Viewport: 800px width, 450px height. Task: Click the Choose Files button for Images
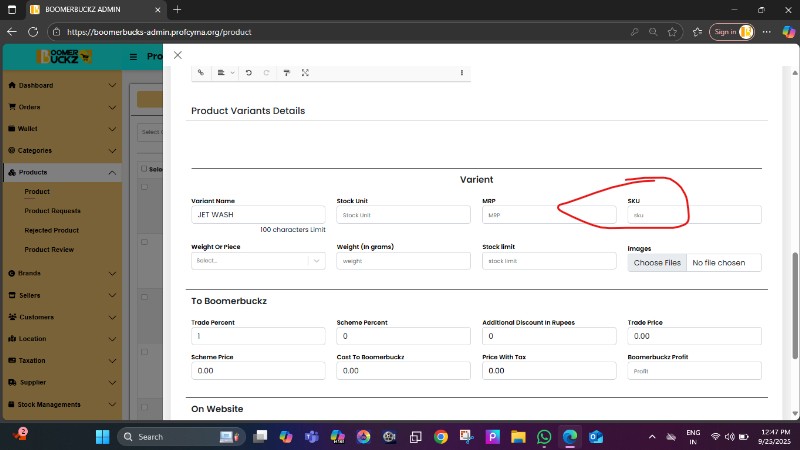pos(657,262)
